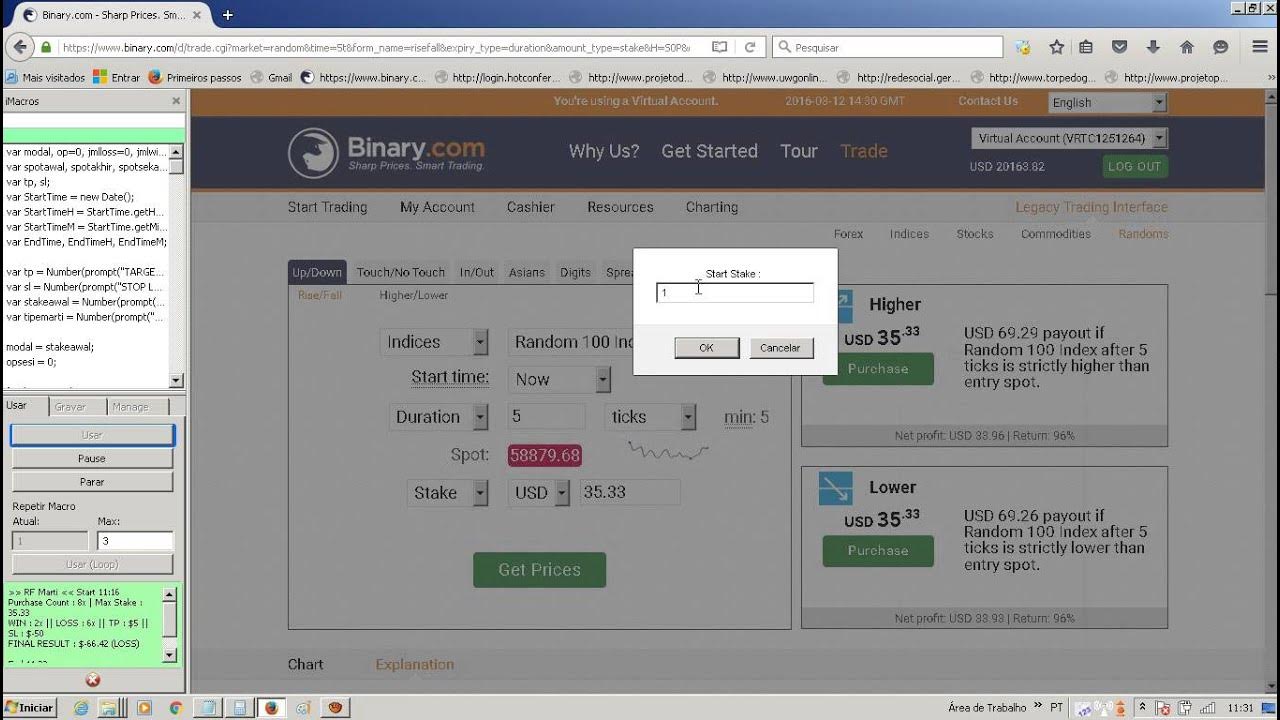Switch to the Gravar tab in iMacros
Screen dimensions: 1280x720
(x=70, y=407)
